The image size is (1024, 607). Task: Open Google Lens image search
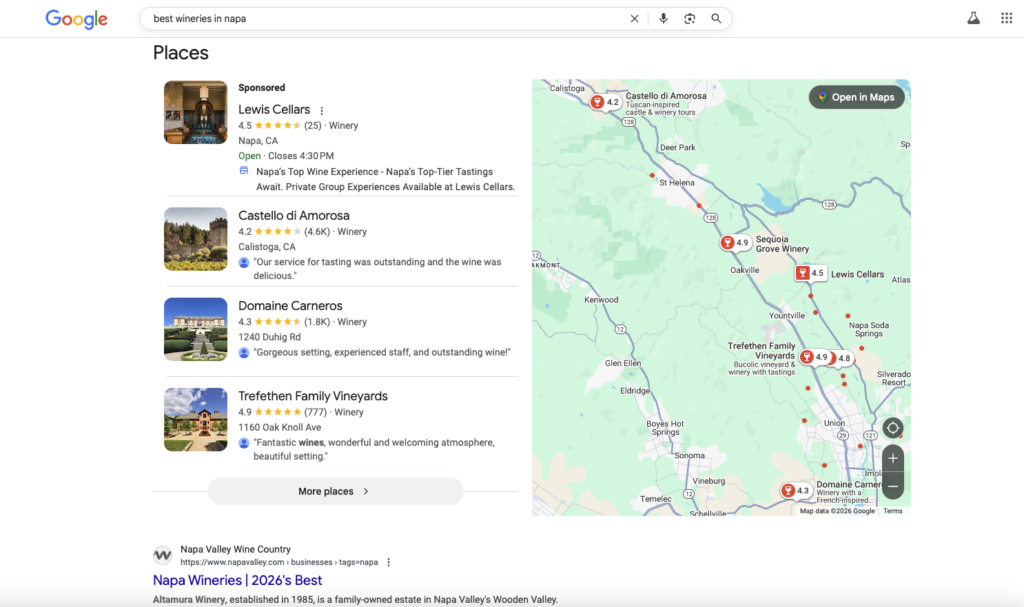pos(689,19)
